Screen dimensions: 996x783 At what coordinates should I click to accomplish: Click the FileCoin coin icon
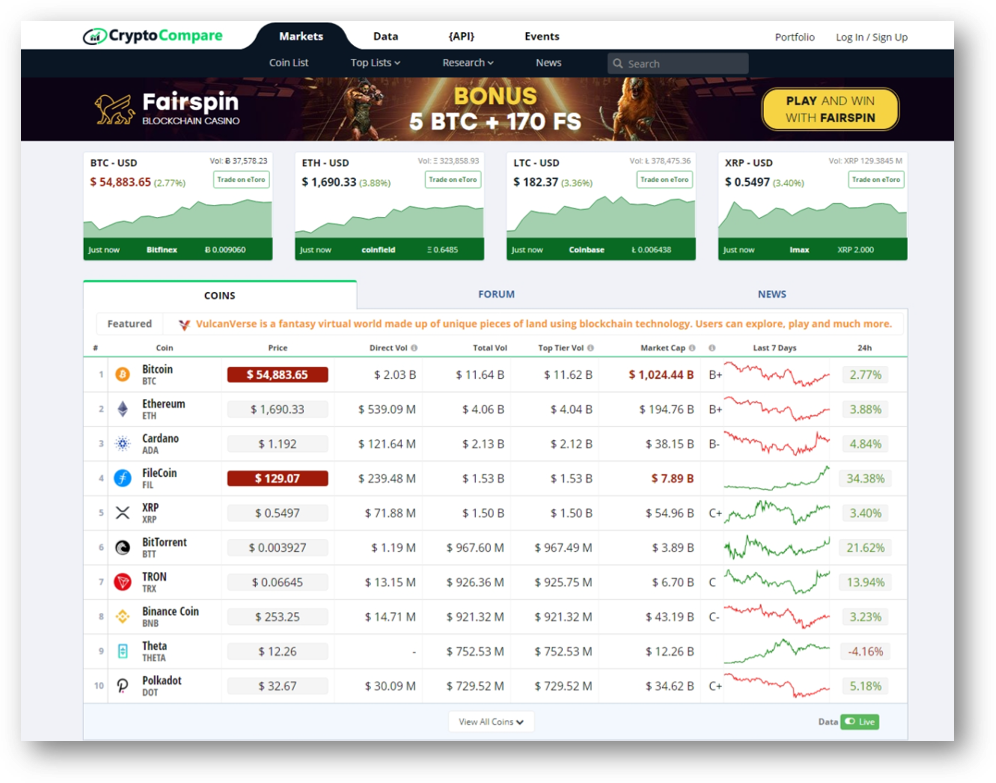[x=123, y=478]
